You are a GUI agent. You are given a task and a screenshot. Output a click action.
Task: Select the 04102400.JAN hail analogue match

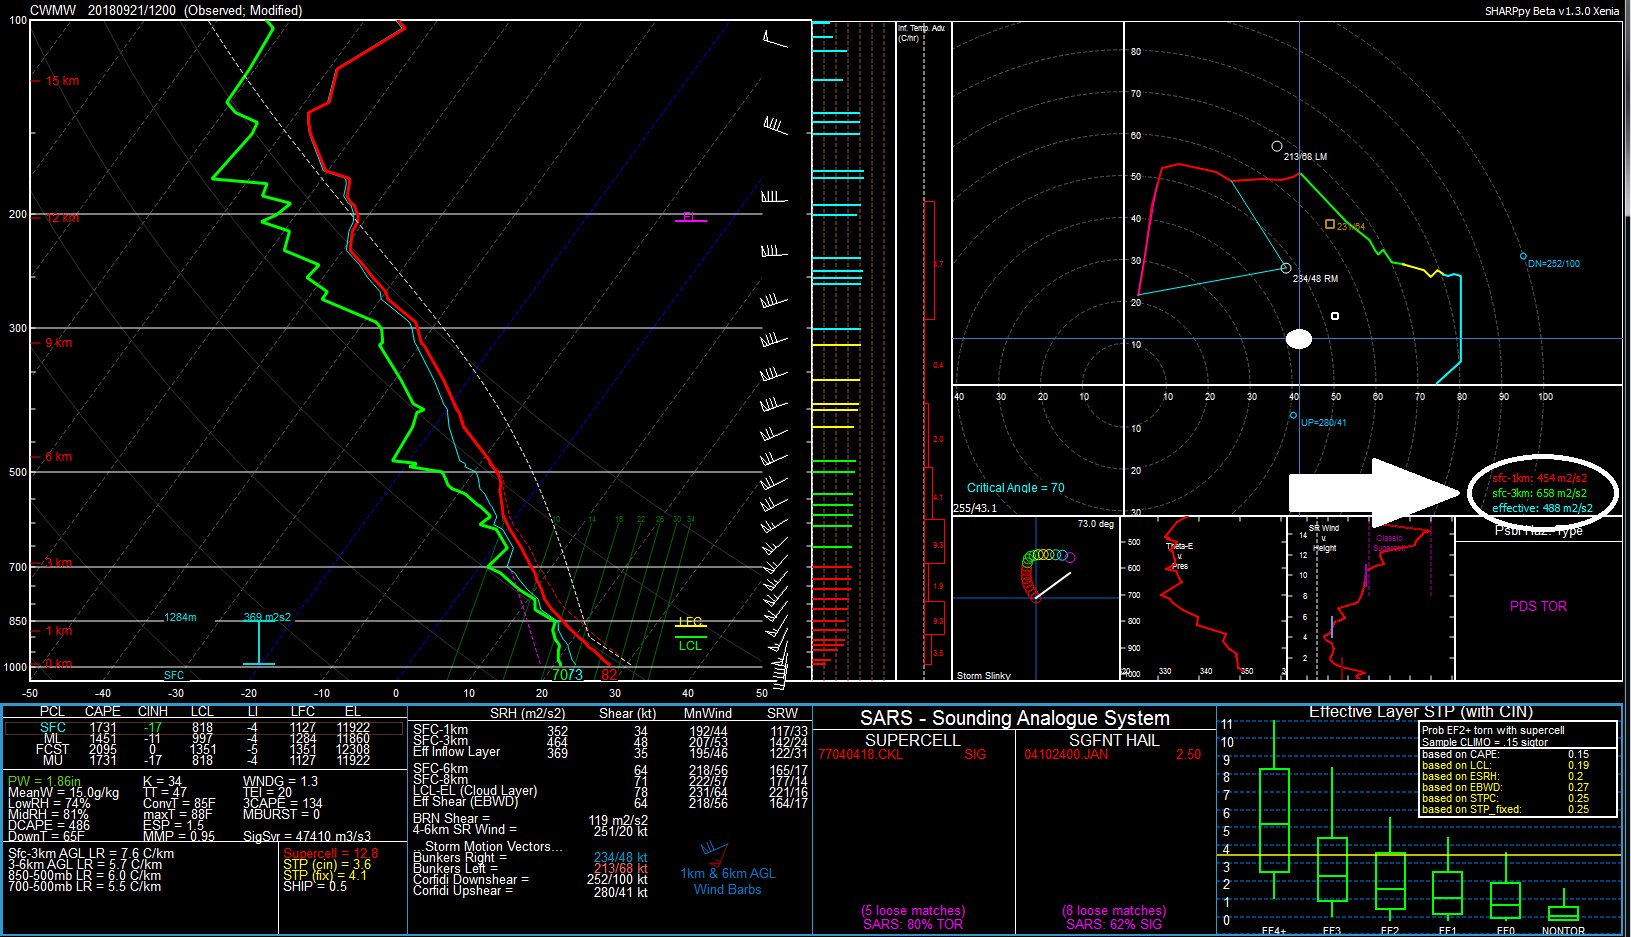1066,754
